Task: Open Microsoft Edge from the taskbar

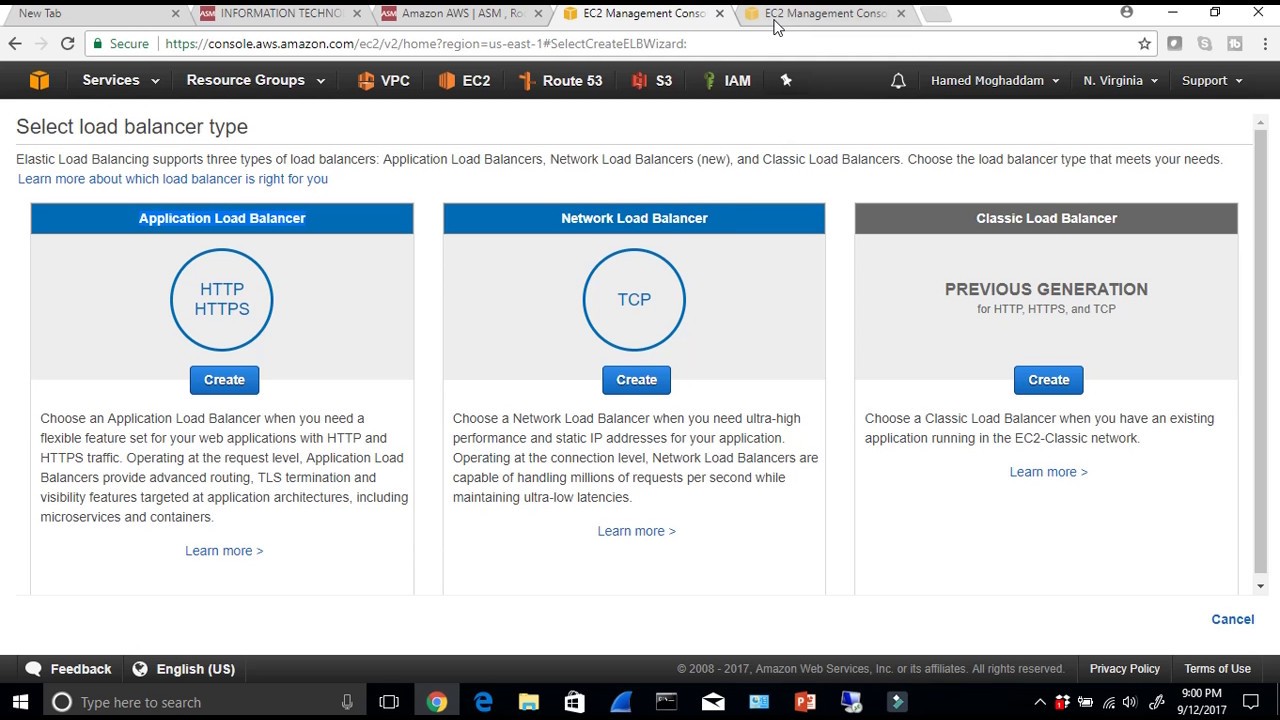Action: pyautogui.click(x=483, y=702)
